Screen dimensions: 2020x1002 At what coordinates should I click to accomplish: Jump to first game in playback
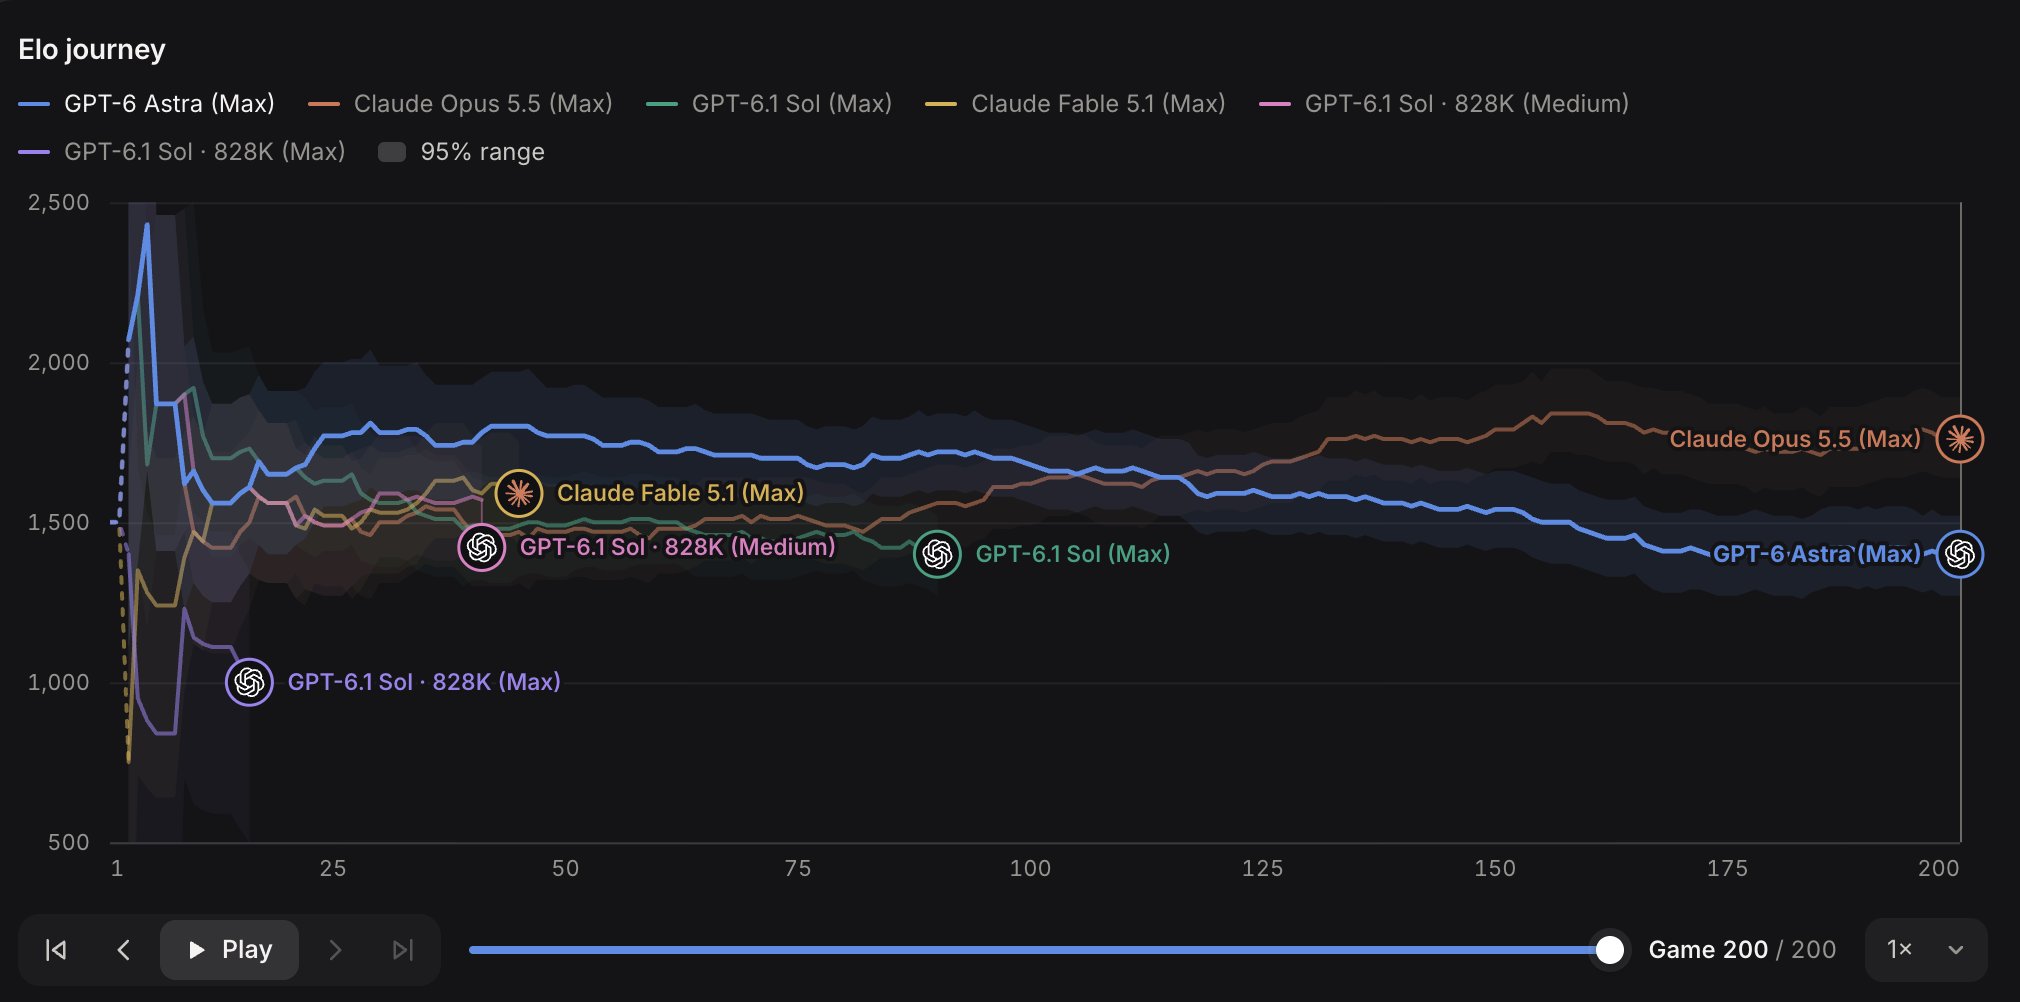[56, 950]
